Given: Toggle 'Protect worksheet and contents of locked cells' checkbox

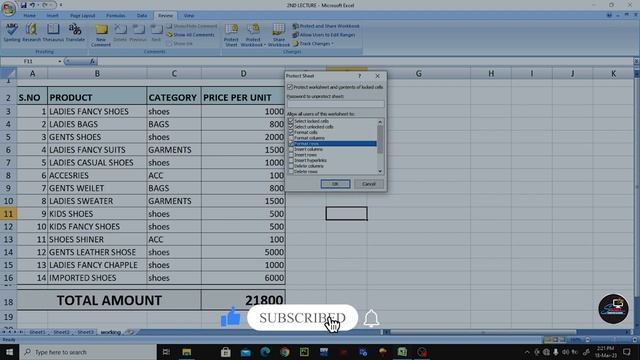Looking at the screenshot, I should tap(290, 87).
